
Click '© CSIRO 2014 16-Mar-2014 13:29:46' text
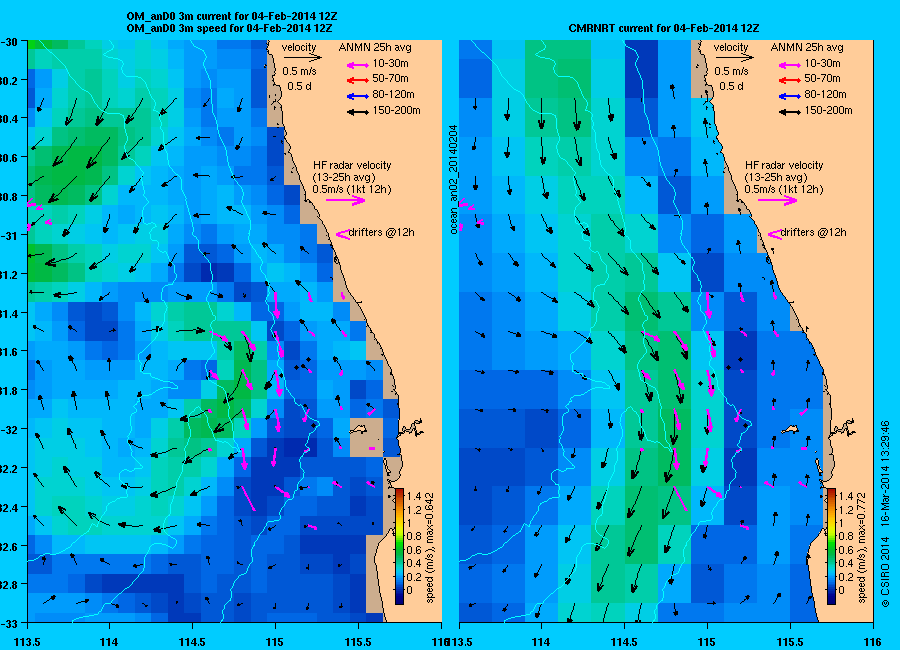click(x=885, y=514)
